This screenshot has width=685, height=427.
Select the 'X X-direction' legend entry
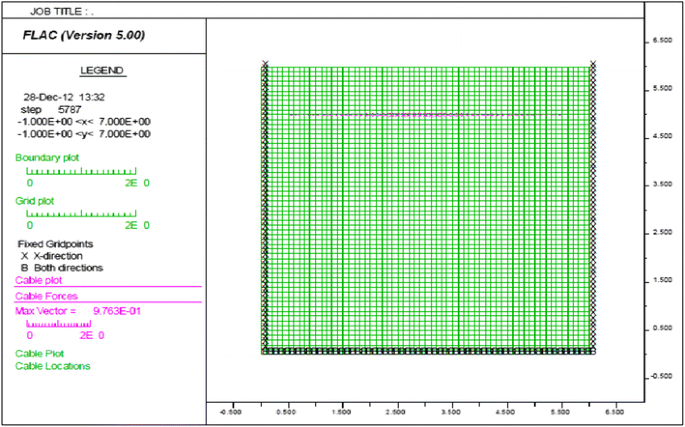click(52, 256)
